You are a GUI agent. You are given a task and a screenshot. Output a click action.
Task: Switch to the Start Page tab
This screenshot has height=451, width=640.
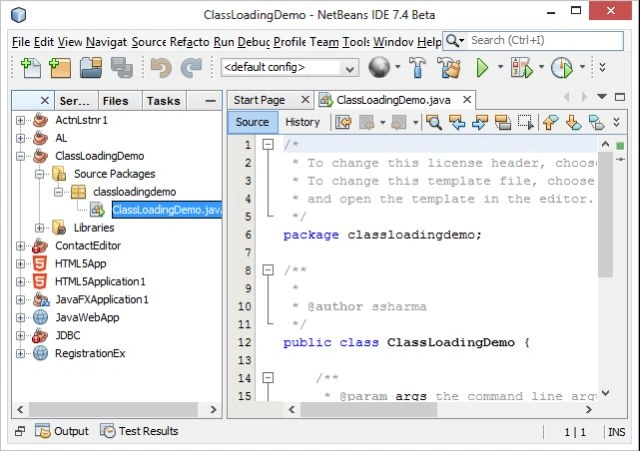coord(259,100)
